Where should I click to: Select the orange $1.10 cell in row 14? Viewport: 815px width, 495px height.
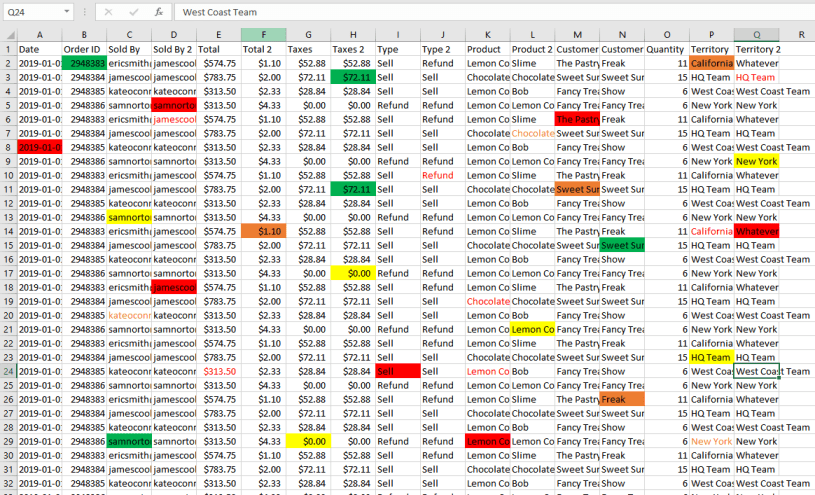[x=263, y=231]
